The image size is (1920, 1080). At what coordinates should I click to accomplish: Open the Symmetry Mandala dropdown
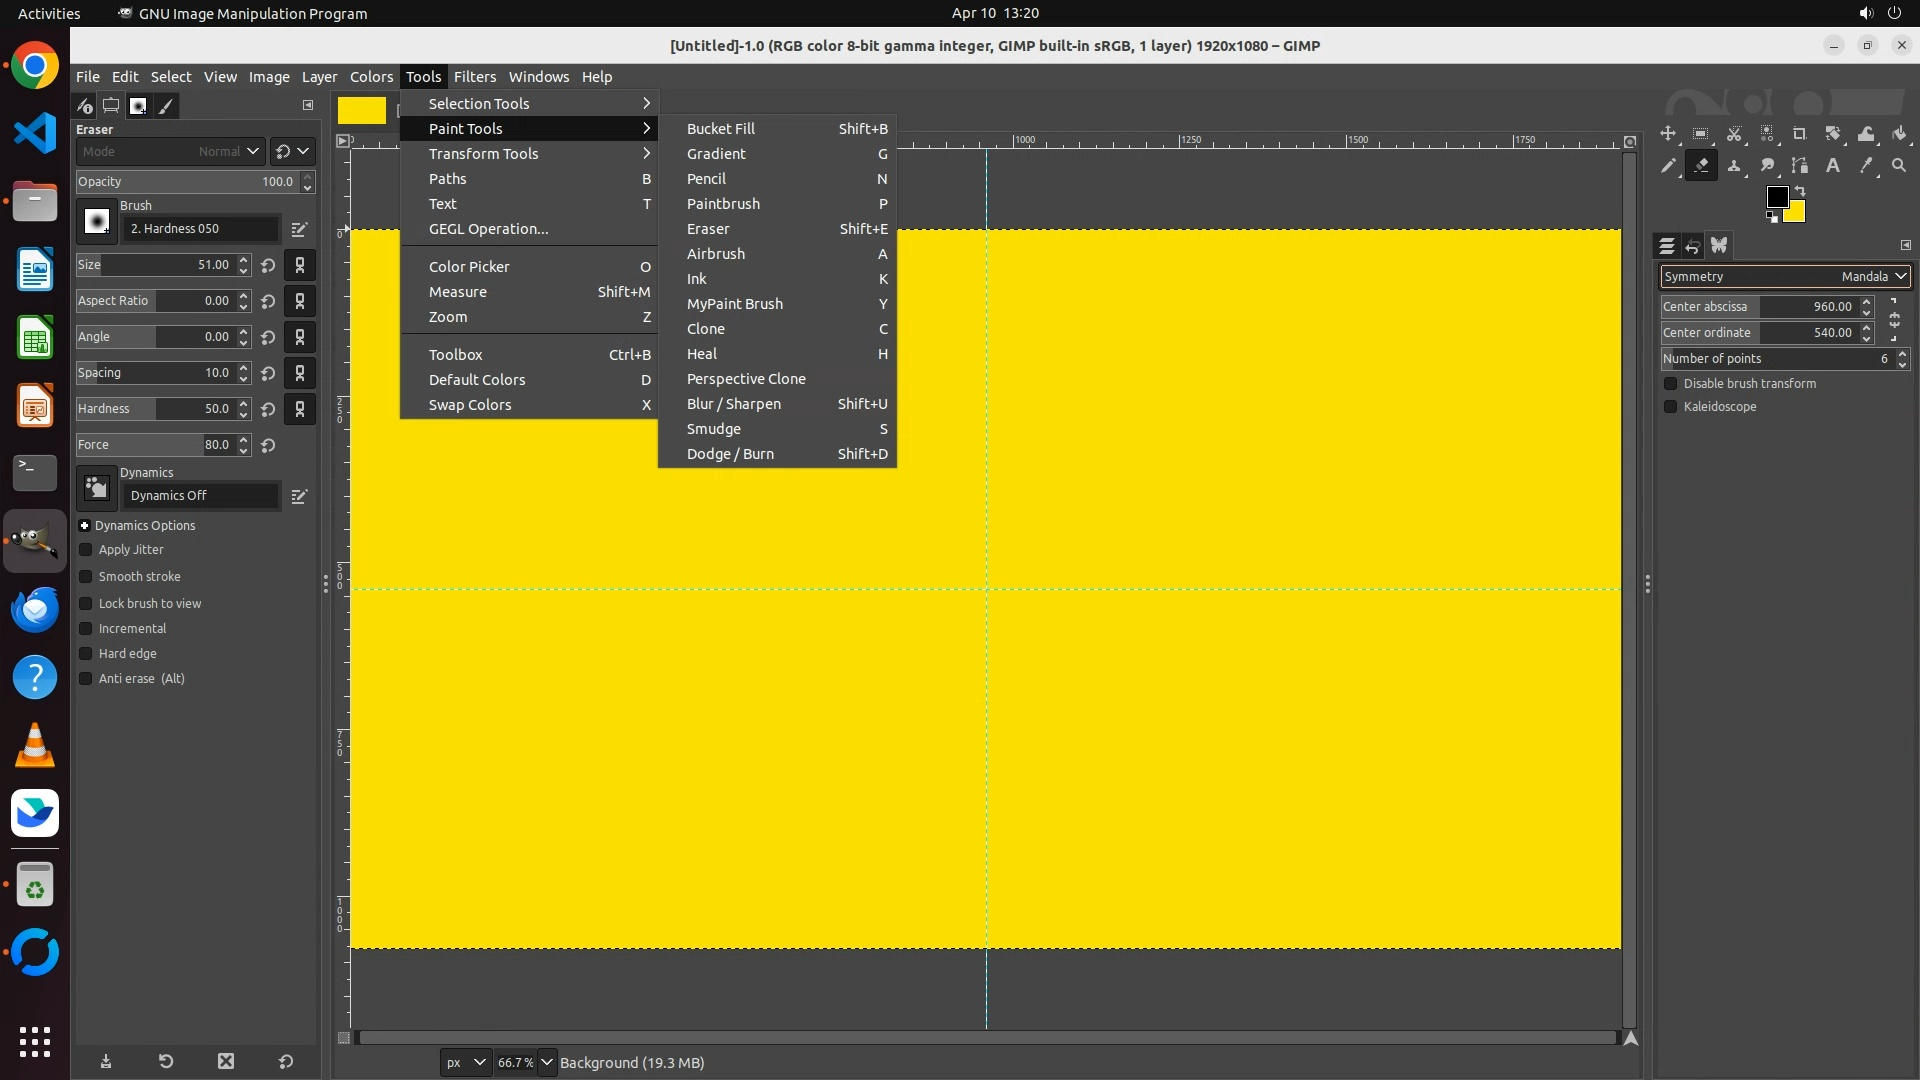[x=1785, y=277]
